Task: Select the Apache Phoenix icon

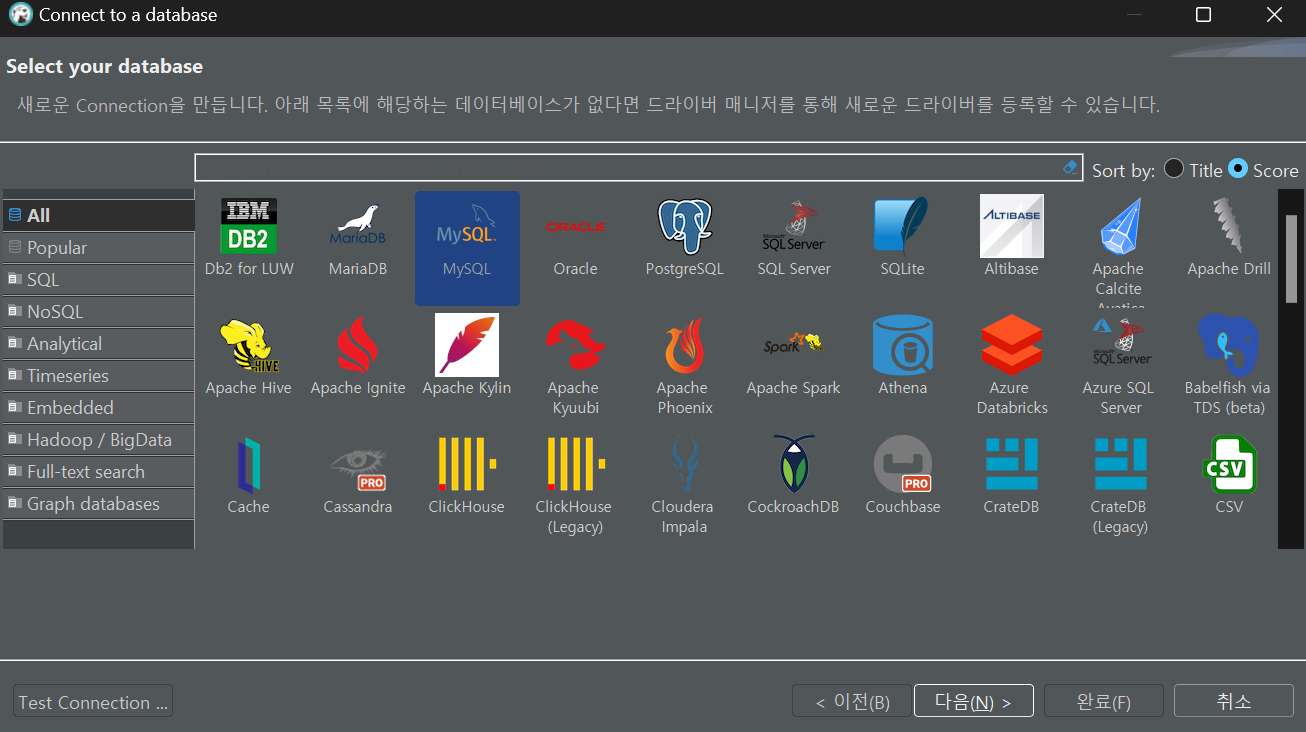Action: click(685, 345)
